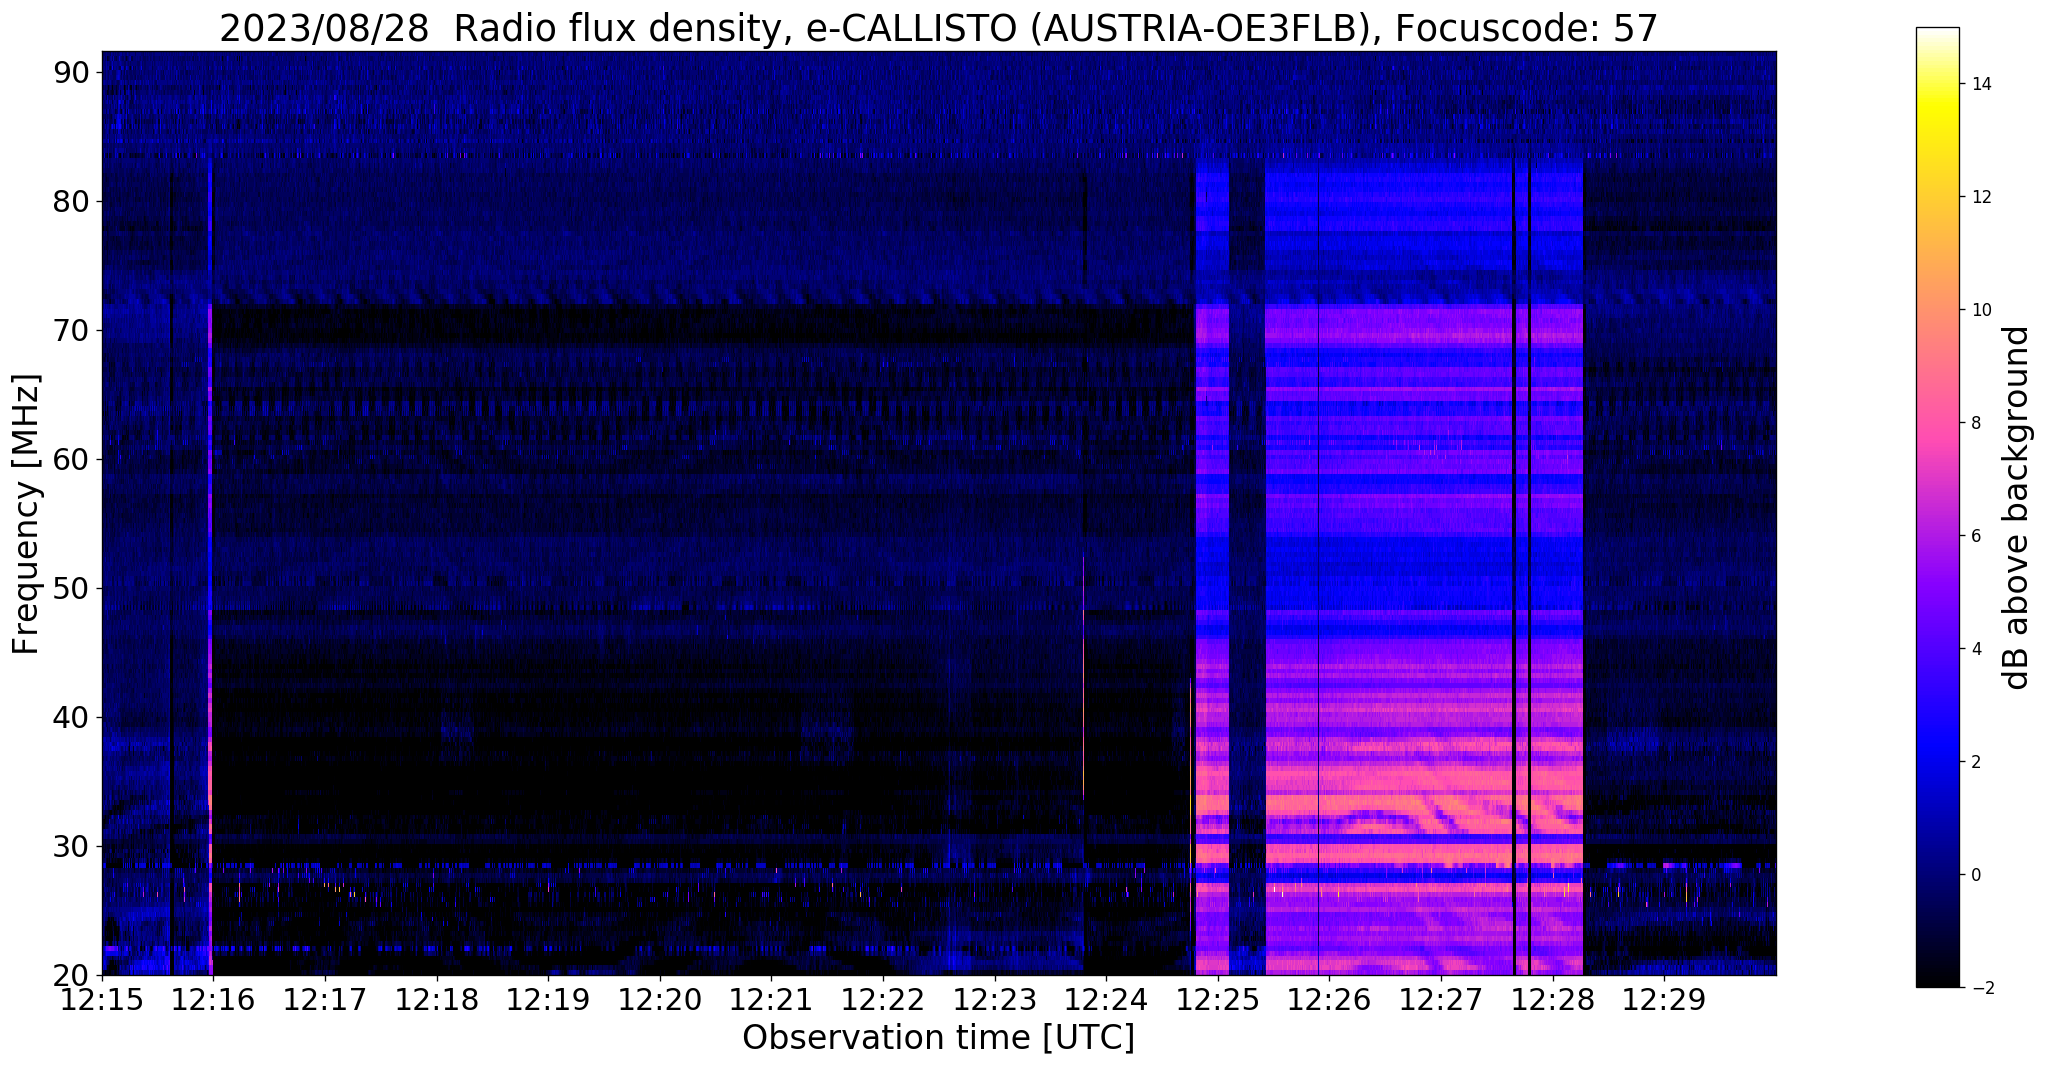Click the colorbar tick value 6
This screenshot has width=2047, height=1067.
[1975, 536]
